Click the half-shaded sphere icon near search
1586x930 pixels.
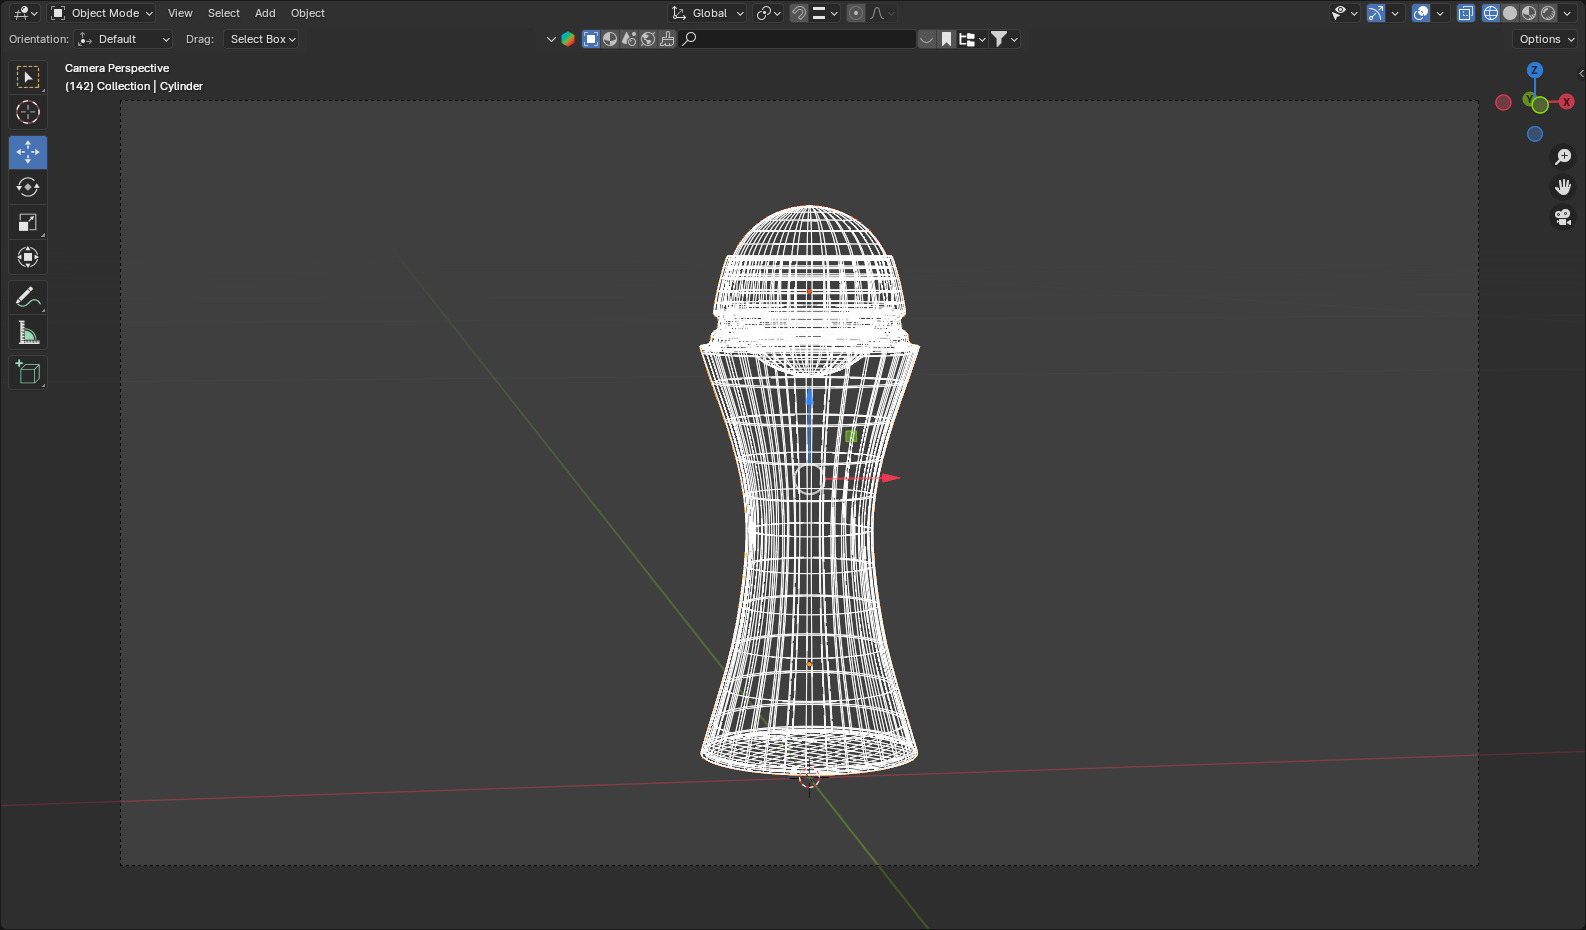pyautogui.click(x=610, y=39)
